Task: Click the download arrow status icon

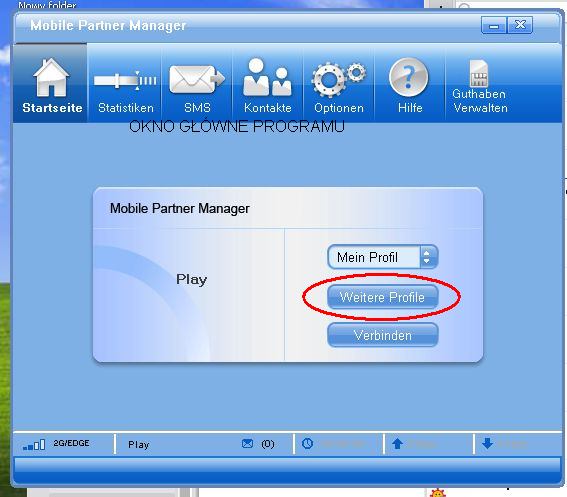Action: pyautogui.click(x=487, y=443)
